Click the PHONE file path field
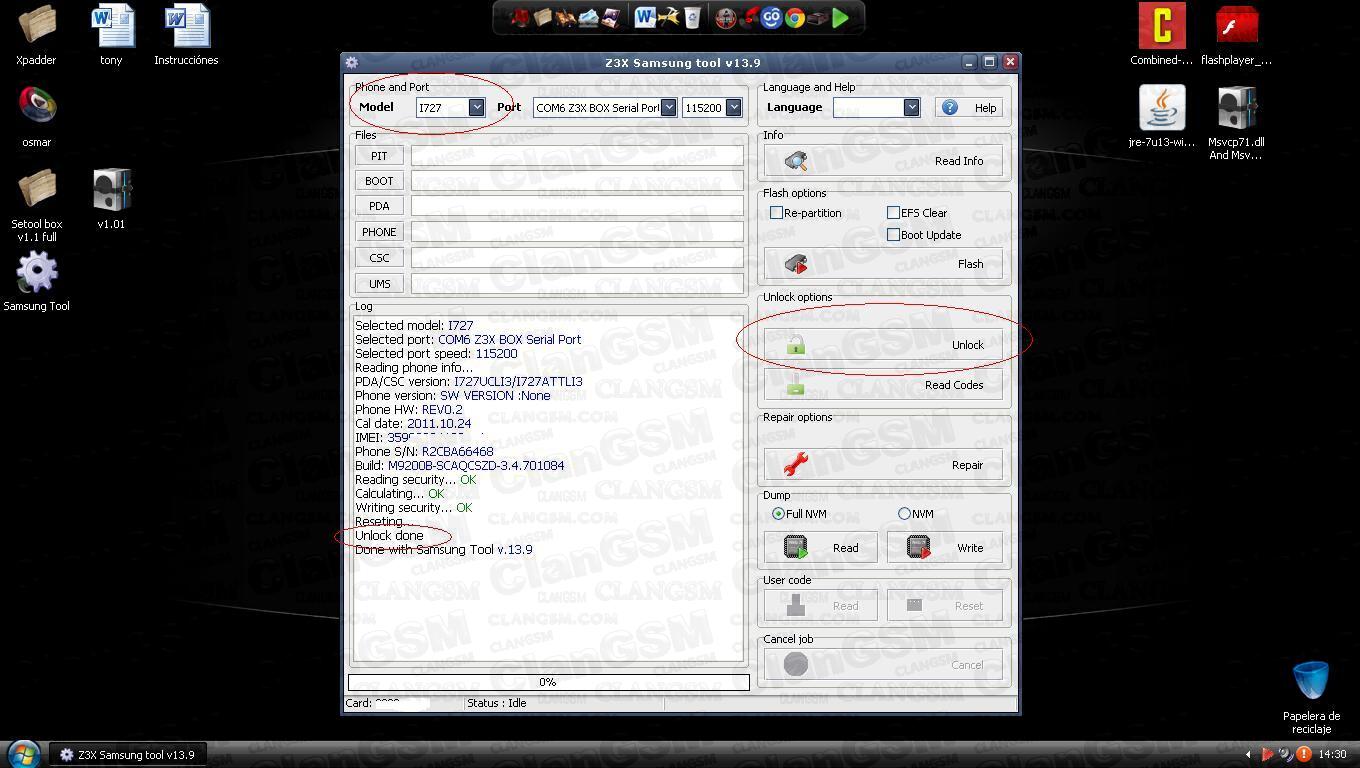This screenshot has height=768, width=1360. (x=577, y=232)
